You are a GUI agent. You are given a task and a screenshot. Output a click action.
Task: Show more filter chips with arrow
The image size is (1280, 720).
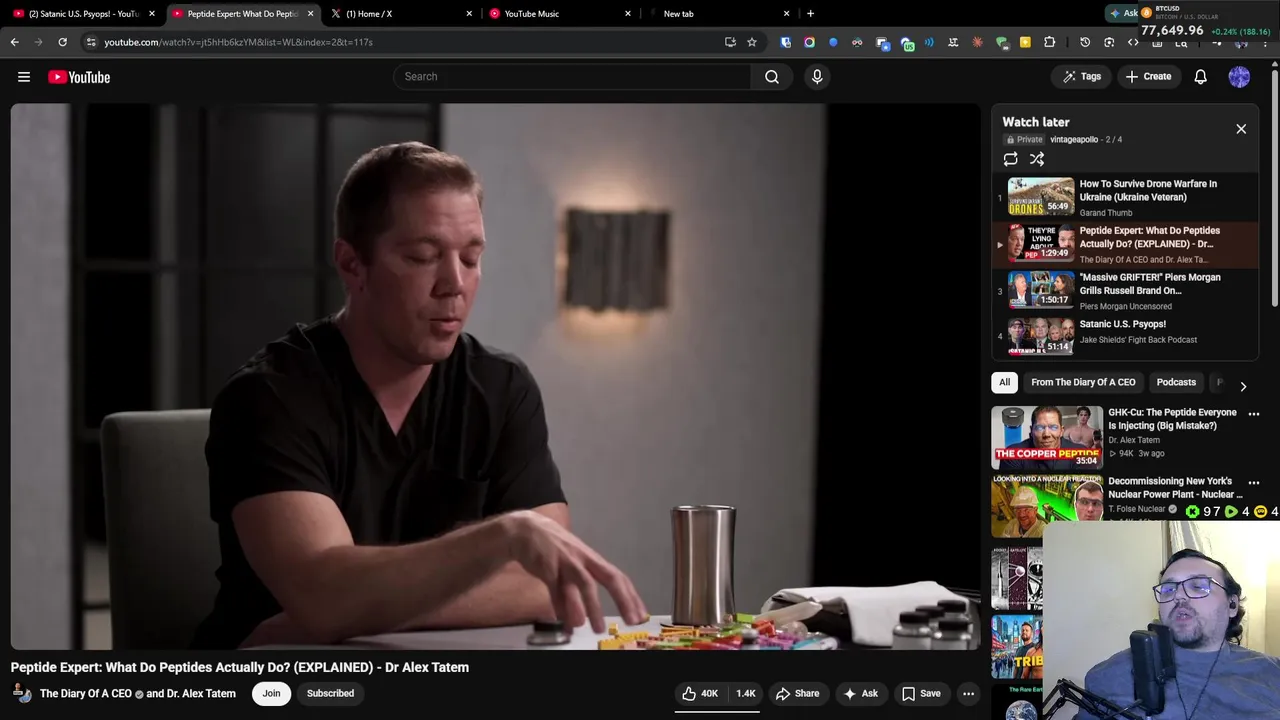[x=1243, y=386]
